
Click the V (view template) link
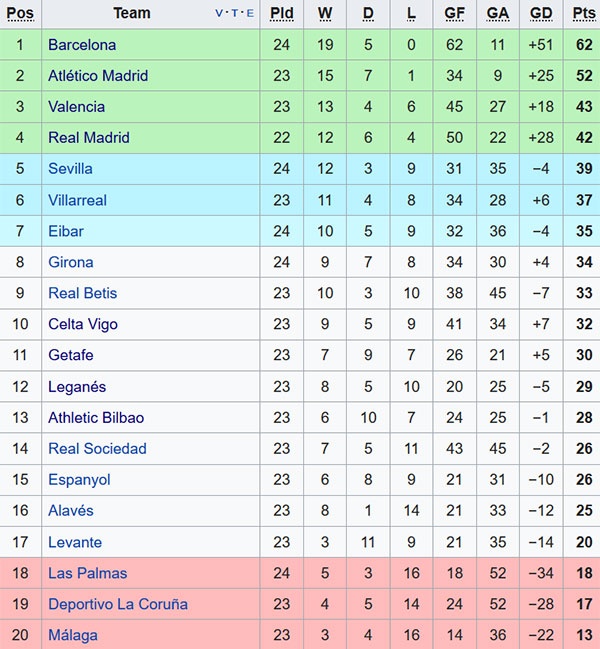click(x=220, y=14)
